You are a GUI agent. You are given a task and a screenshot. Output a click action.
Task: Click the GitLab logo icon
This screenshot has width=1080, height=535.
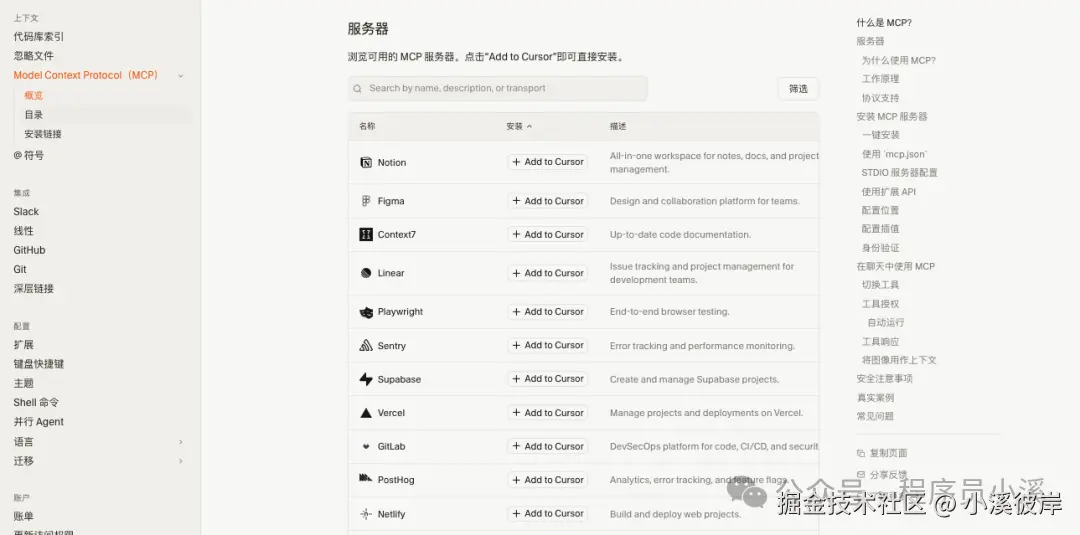pyautogui.click(x=366, y=446)
